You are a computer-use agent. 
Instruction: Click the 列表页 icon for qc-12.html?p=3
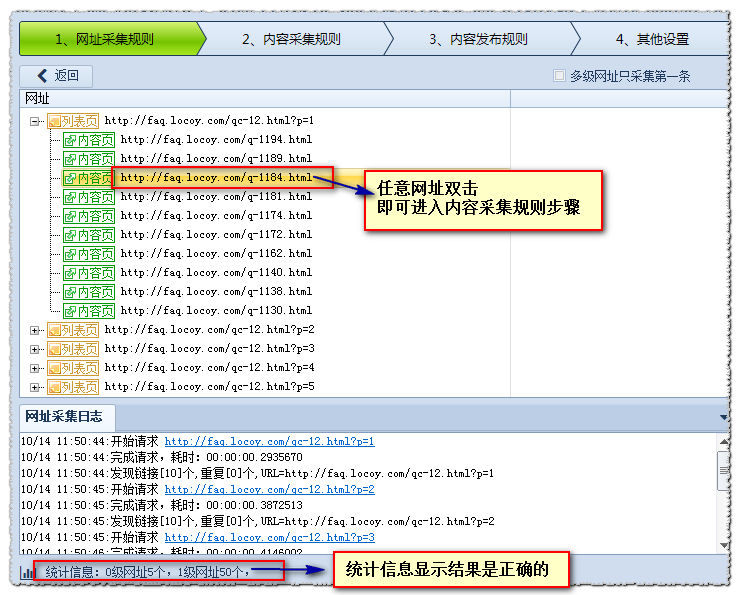pyautogui.click(x=73, y=349)
